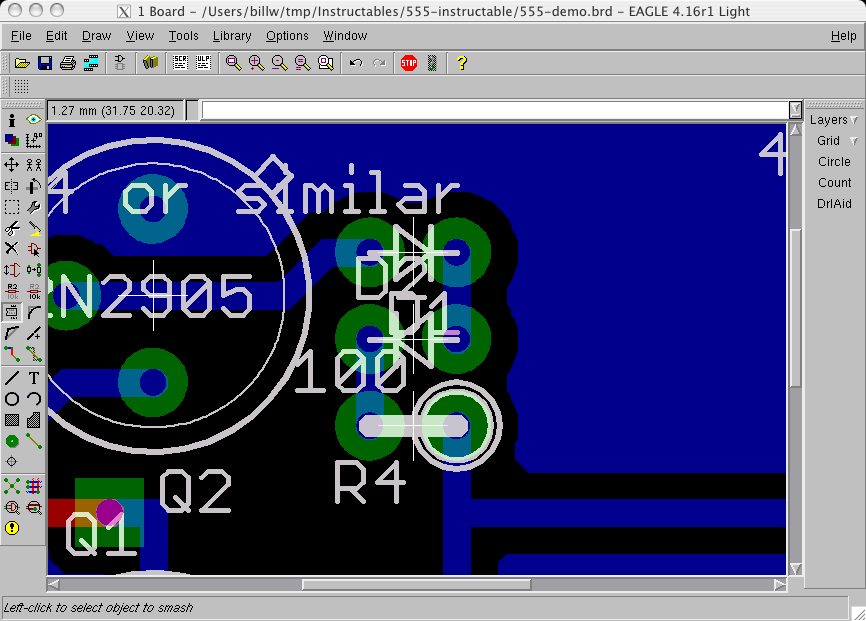Select the Show eye tool
The image size is (866, 621).
pos(34,119)
